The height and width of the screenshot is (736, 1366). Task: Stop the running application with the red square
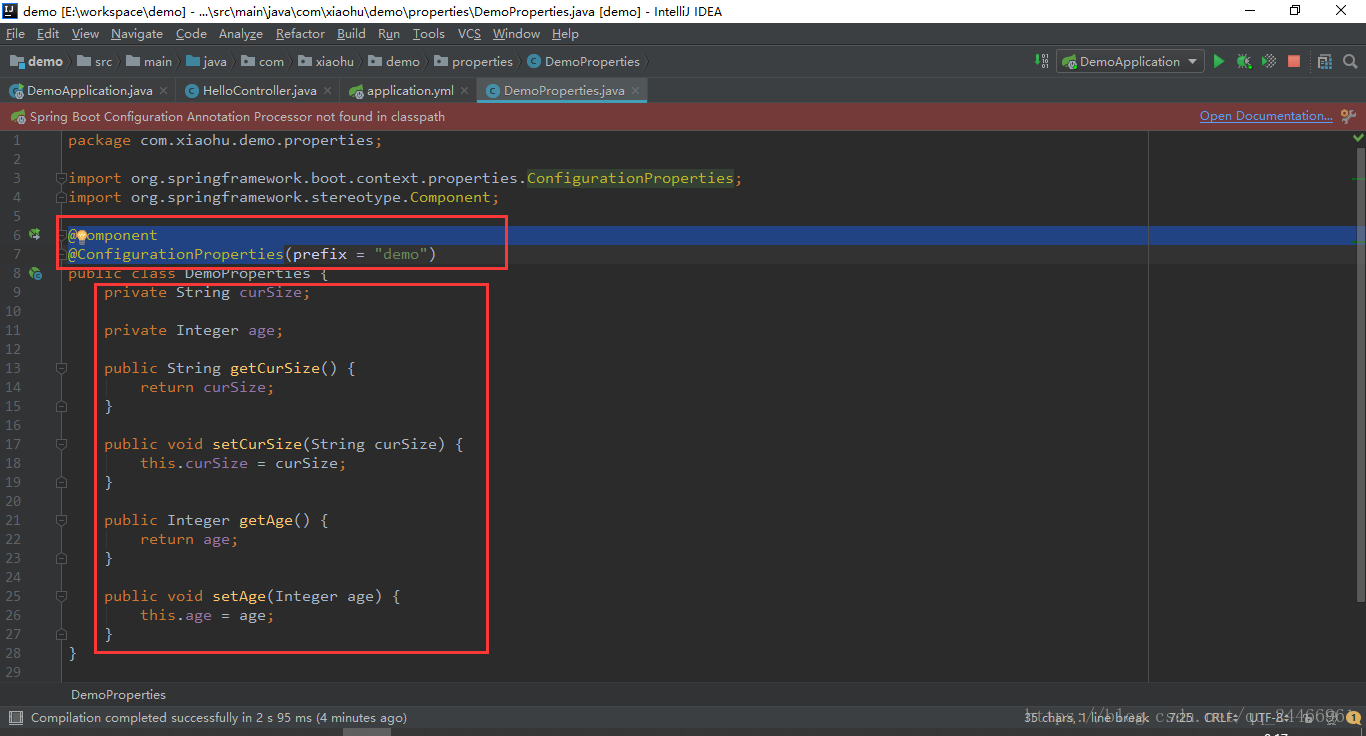[x=1293, y=61]
